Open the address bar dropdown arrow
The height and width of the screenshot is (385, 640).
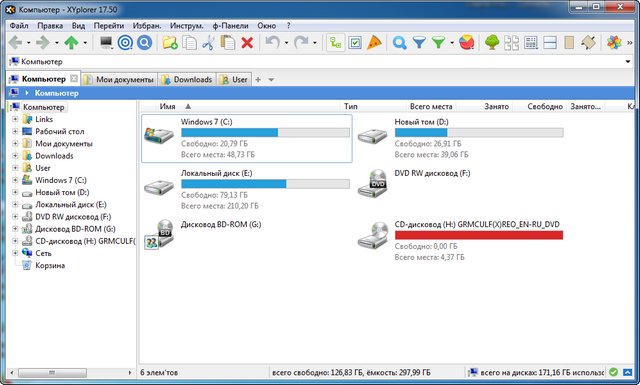628,62
